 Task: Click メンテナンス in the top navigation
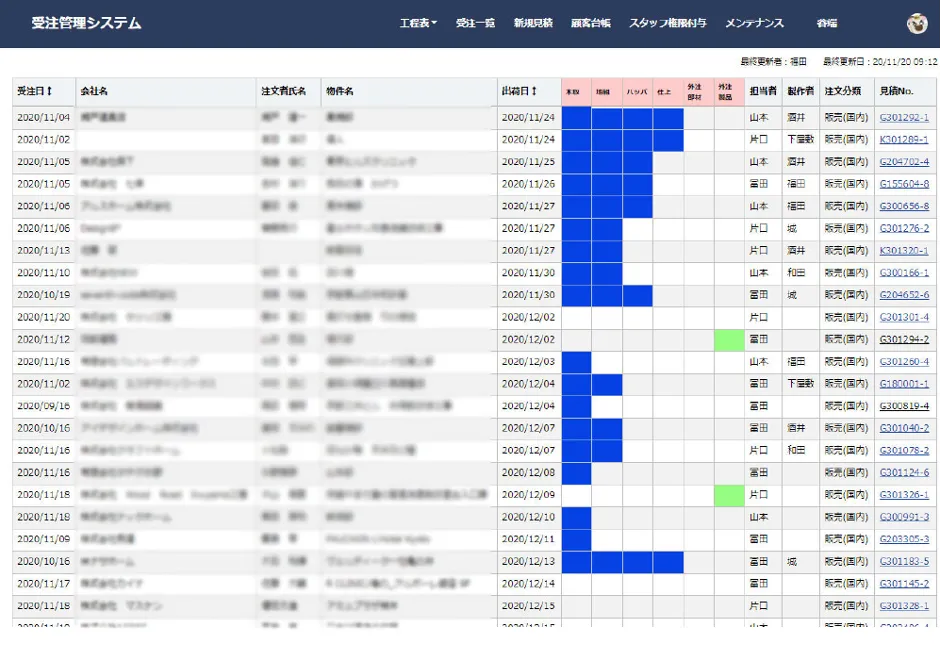click(x=754, y=23)
